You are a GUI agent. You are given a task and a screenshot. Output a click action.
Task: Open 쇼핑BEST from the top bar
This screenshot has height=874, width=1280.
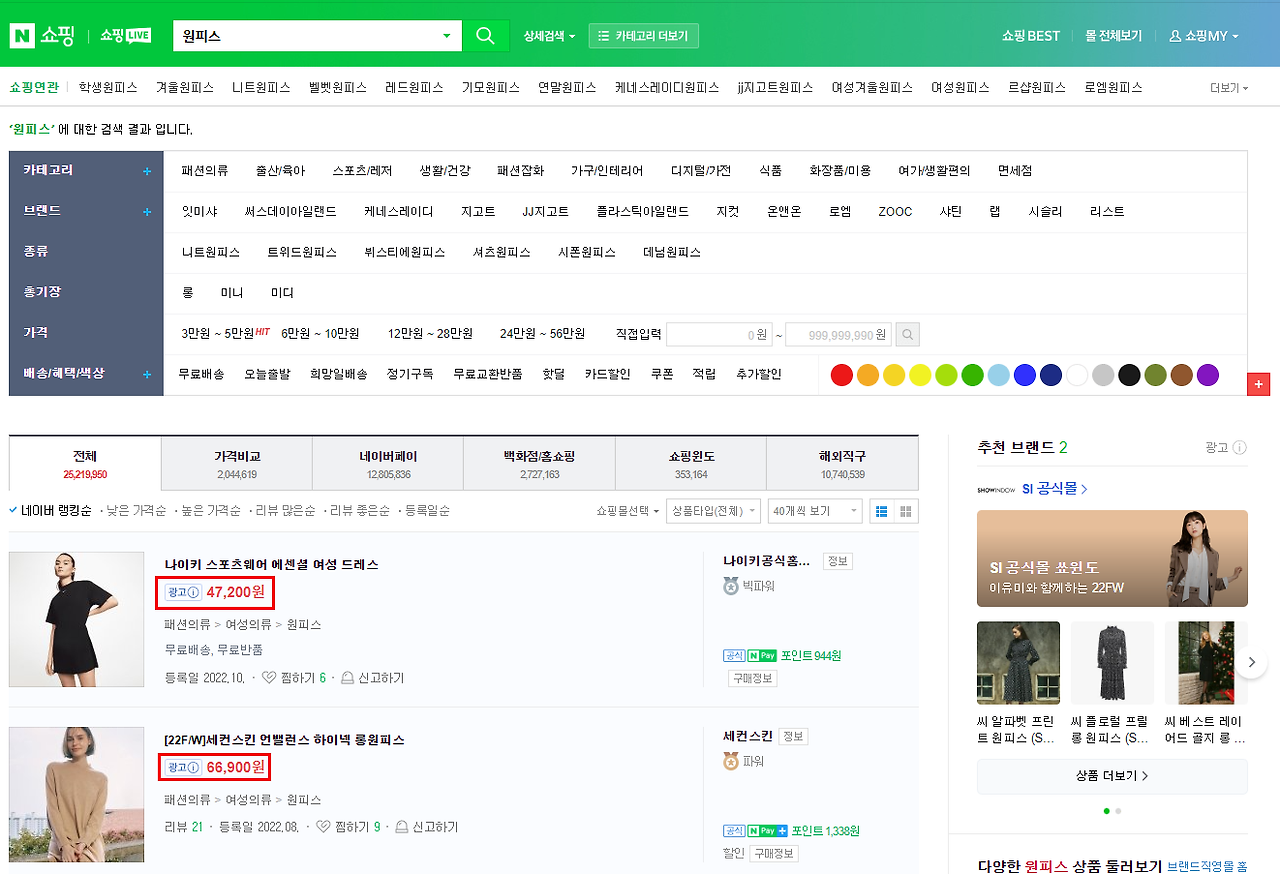(1030, 34)
